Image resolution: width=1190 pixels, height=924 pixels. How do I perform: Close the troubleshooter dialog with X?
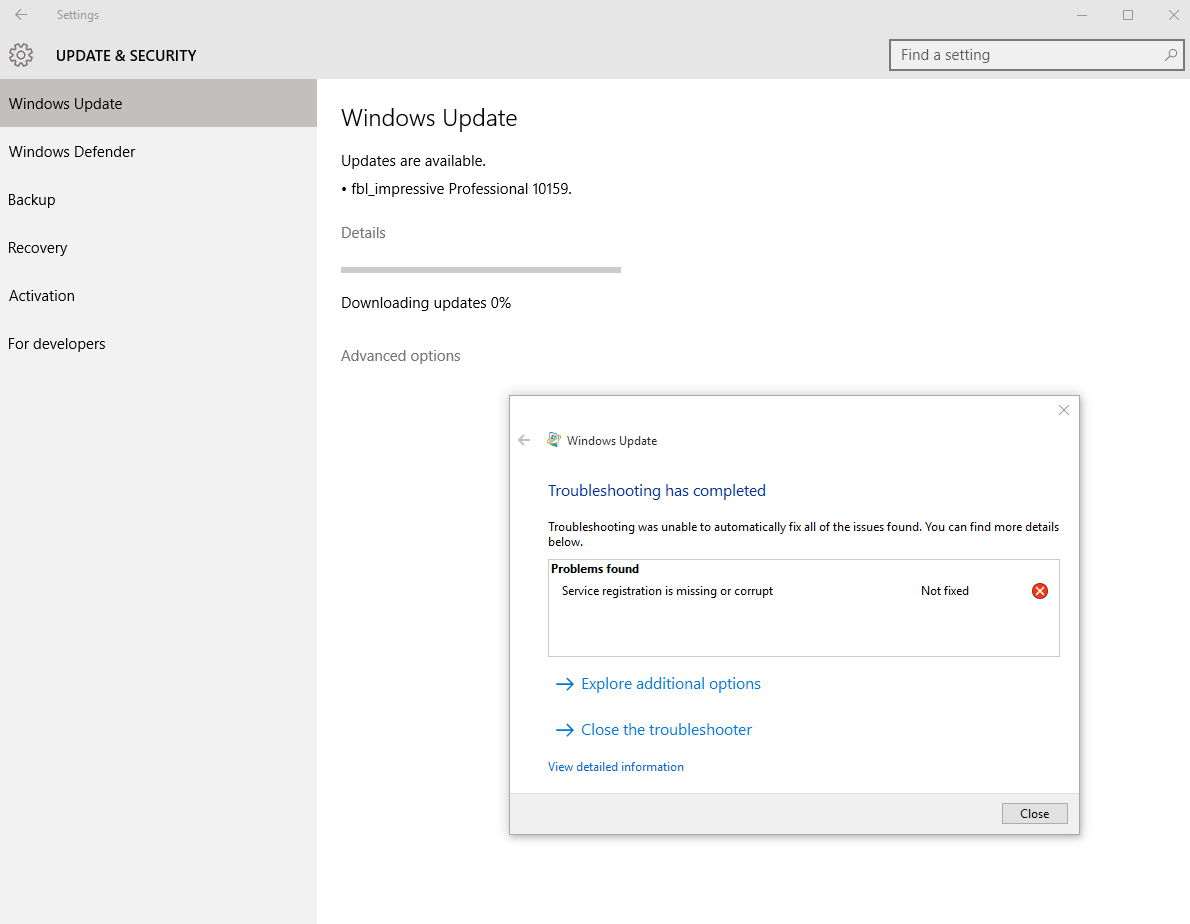[1063, 410]
